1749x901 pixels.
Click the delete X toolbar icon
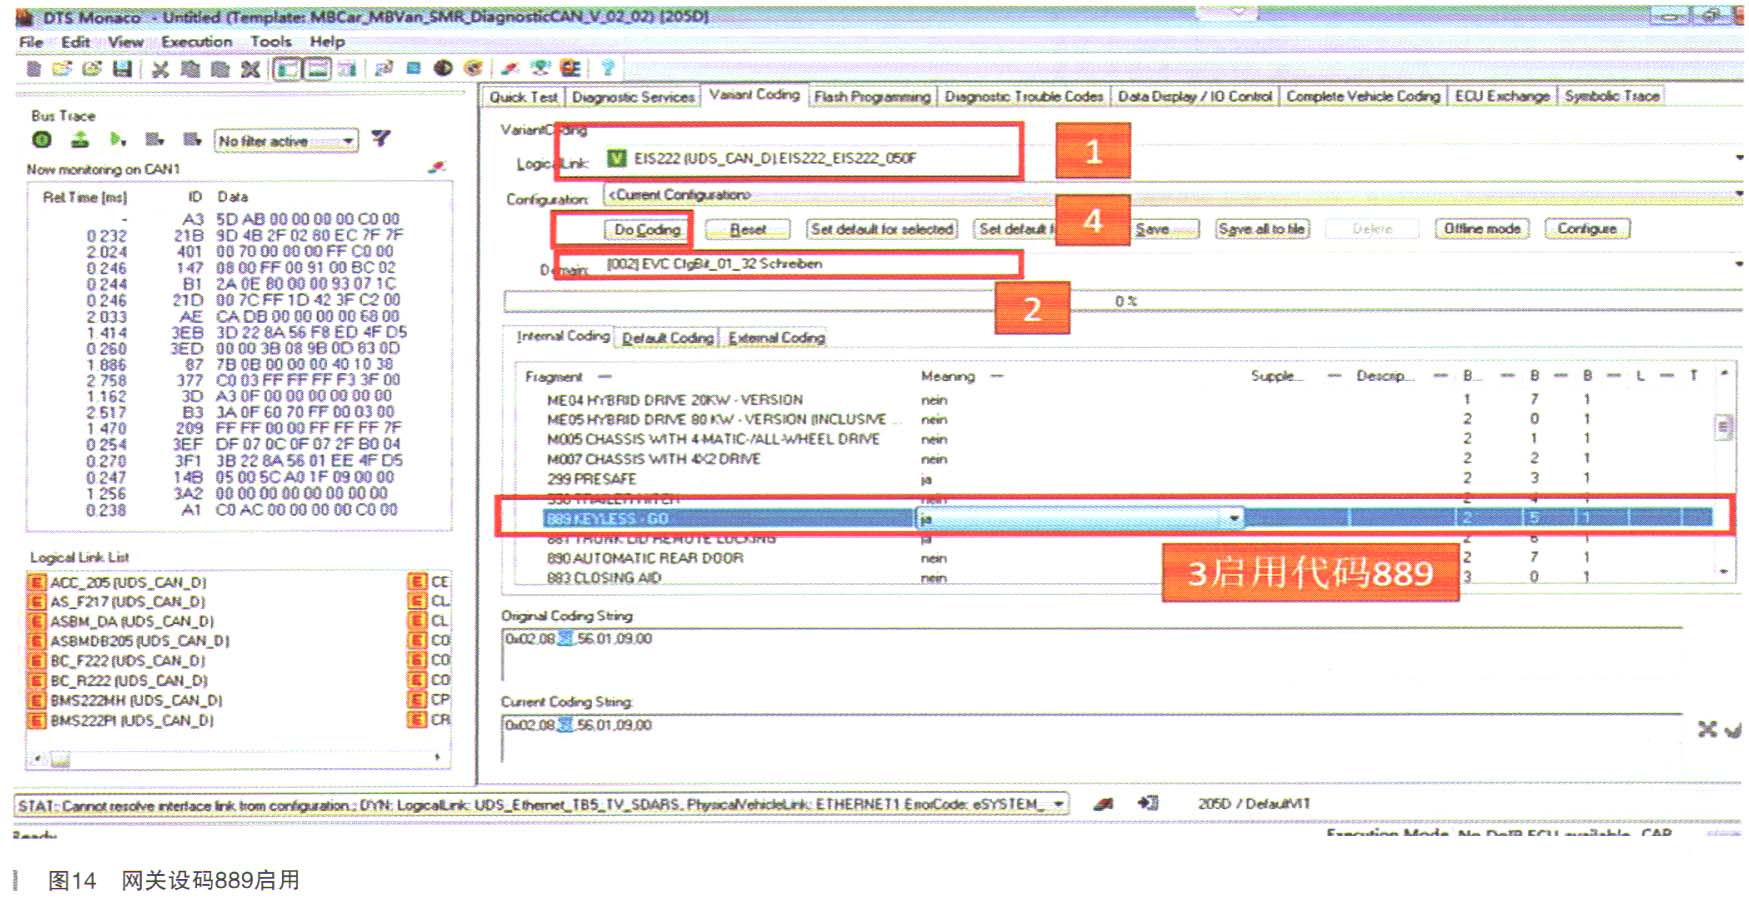(250, 69)
